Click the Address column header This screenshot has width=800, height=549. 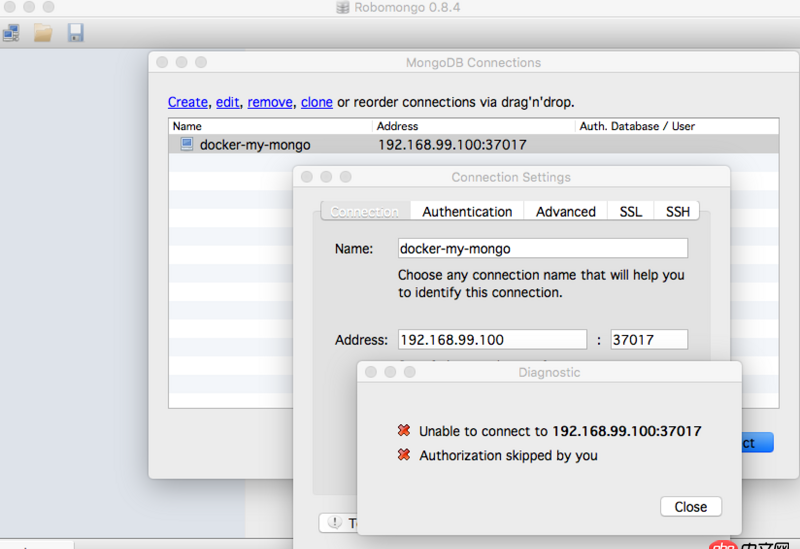[473, 126]
